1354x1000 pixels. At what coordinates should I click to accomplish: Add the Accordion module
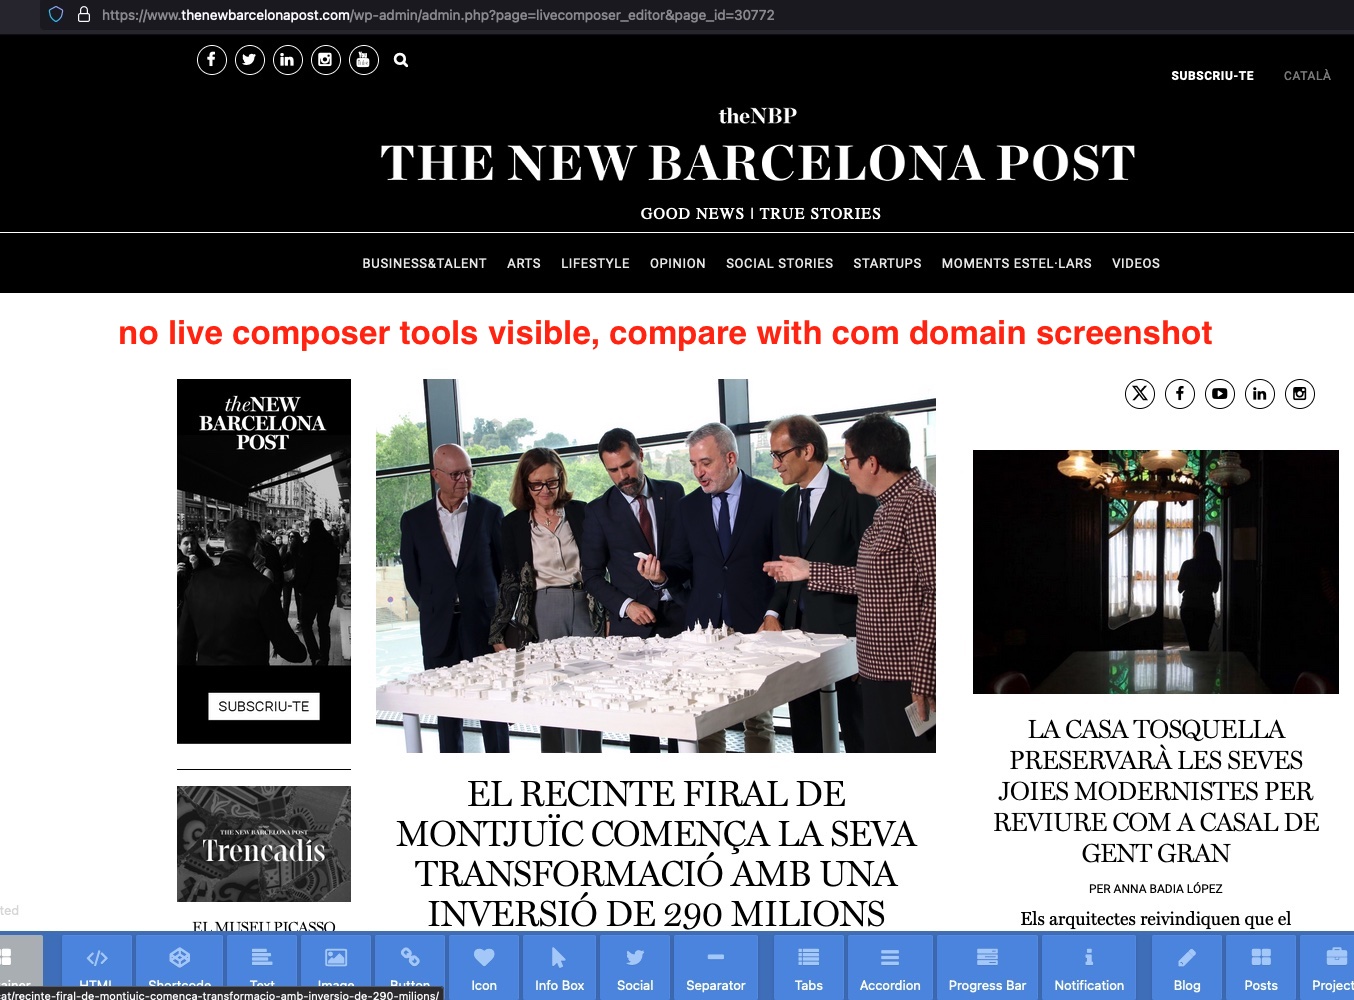pos(890,967)
